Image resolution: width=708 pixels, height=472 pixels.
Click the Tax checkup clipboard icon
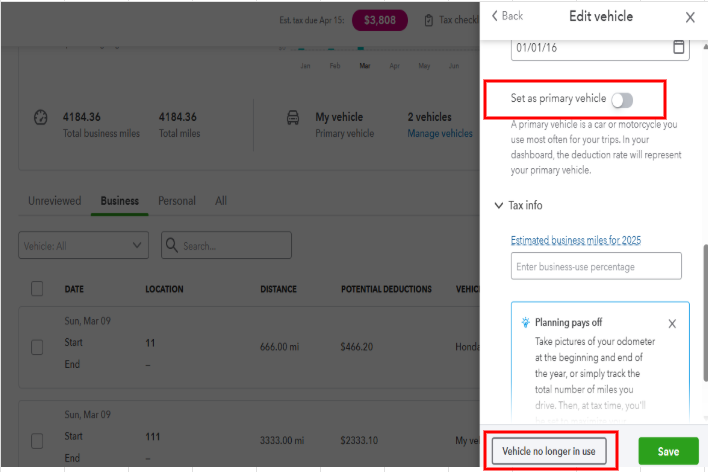click(x=429, y=20)
